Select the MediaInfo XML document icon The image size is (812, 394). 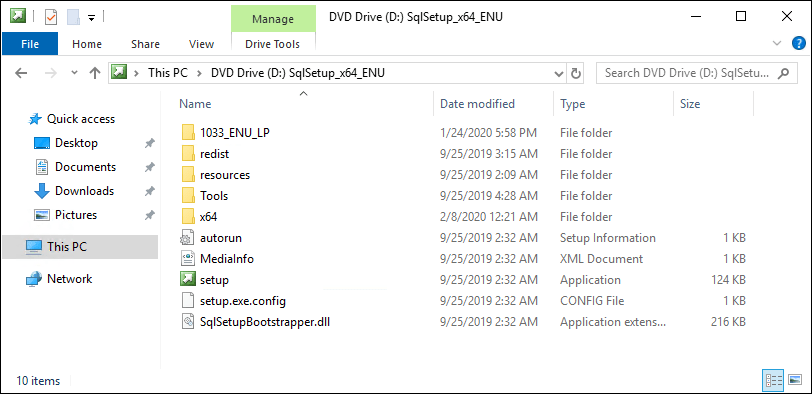(186, 258)
